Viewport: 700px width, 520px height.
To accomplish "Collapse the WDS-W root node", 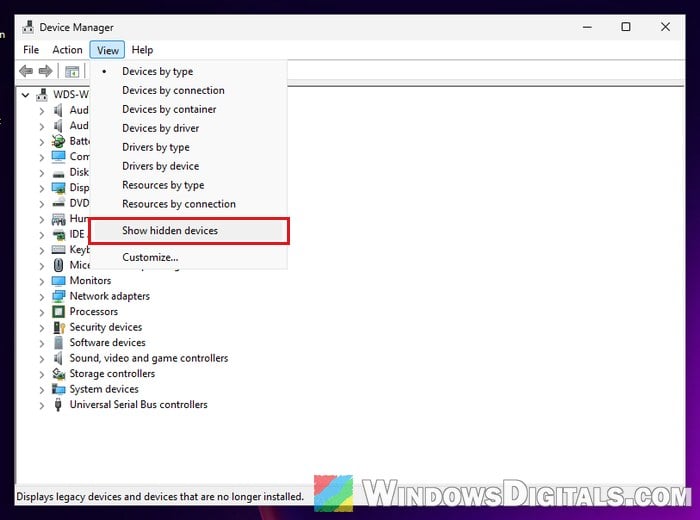I will tap(25, 95).
